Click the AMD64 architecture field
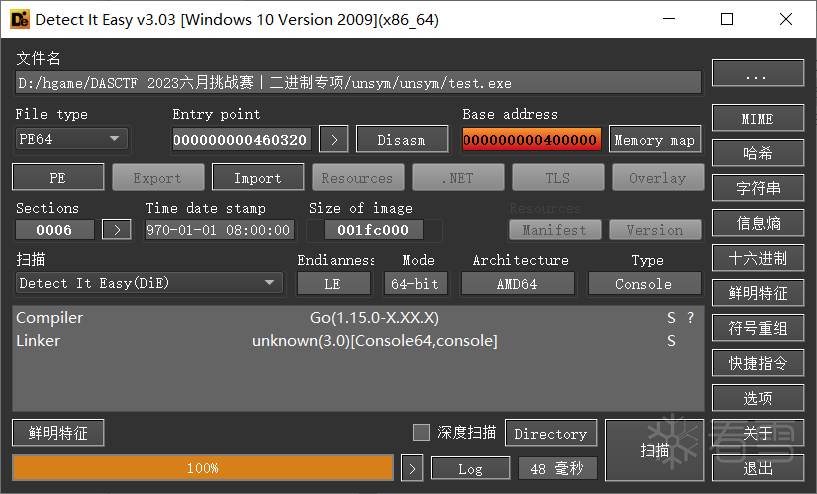Image resolution: width=817 pixels, height=494 pixels. pyautogui.click(x=517, y=283)
